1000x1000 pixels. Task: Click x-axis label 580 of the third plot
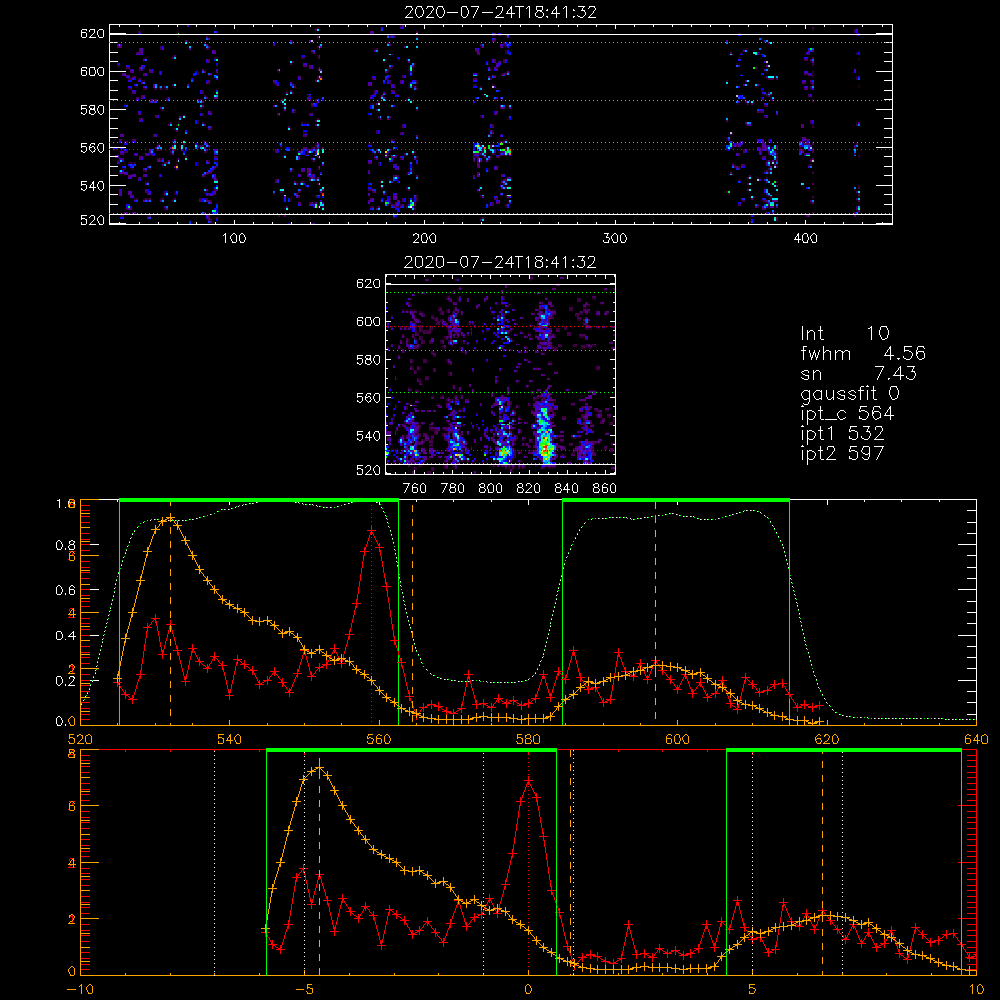click(x=528, y=740)
